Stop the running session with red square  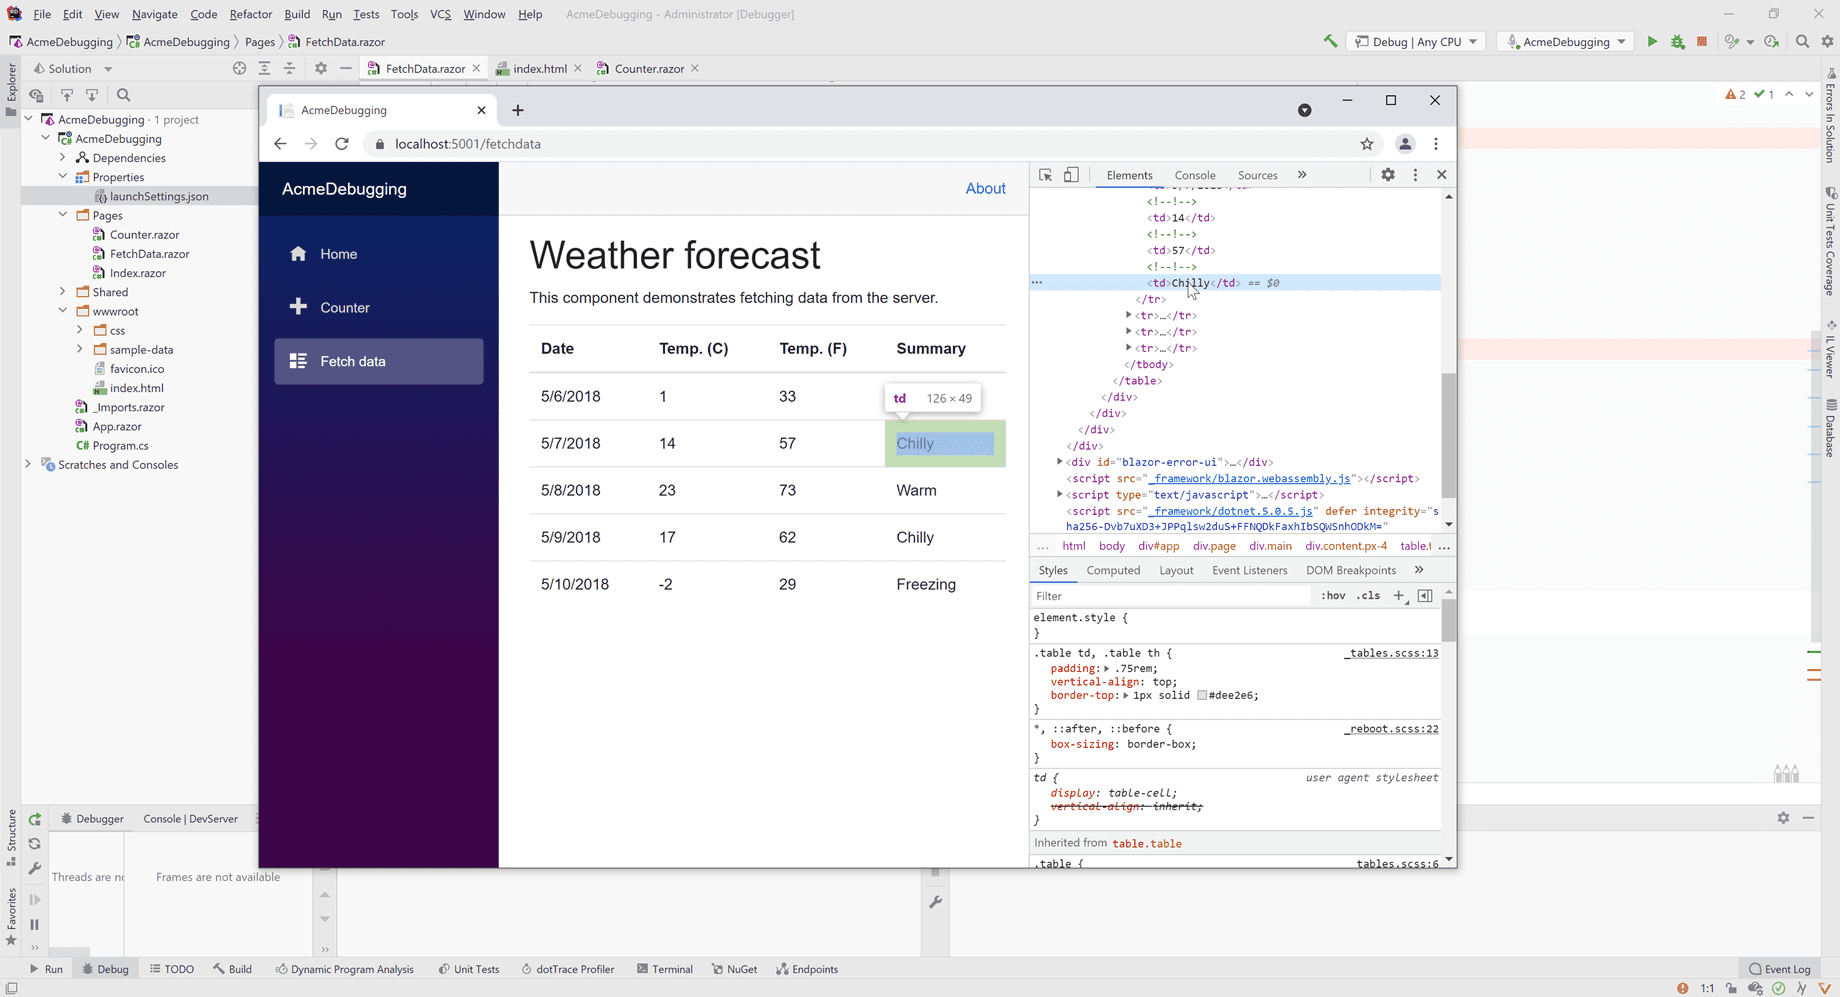[x=1702, y=41]
